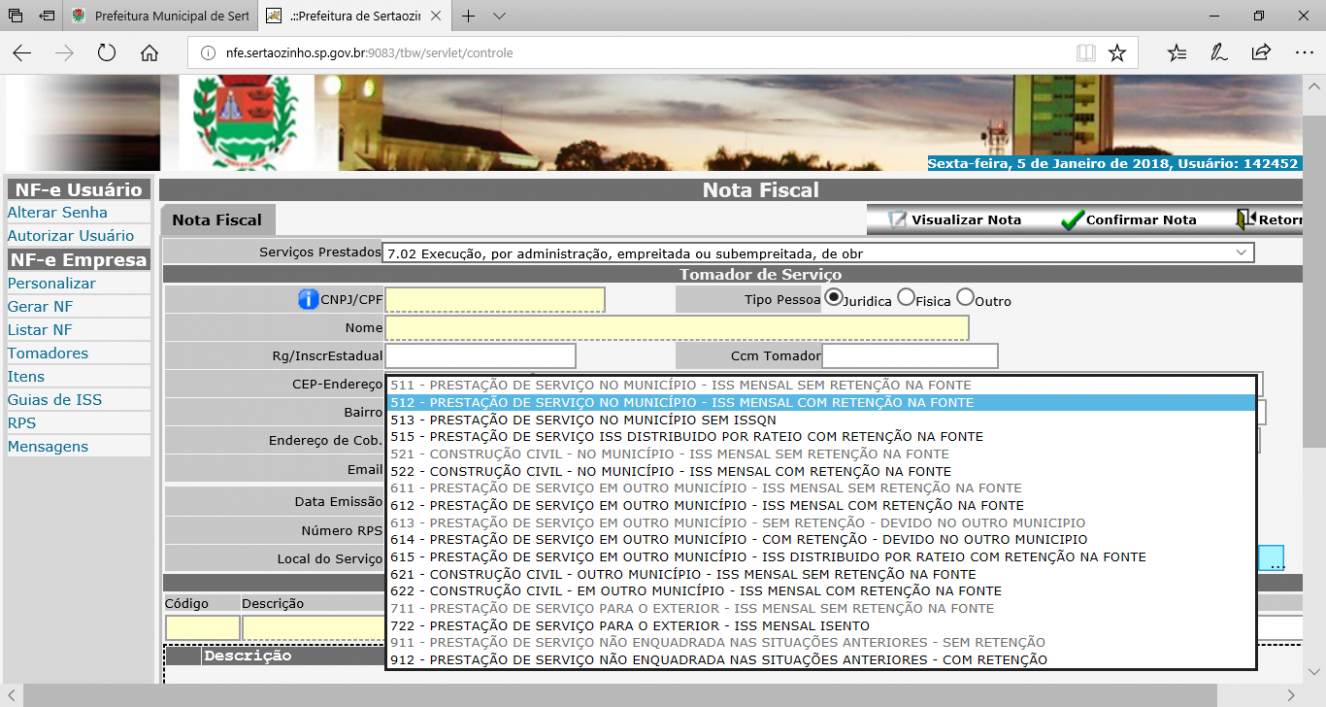Open reading view icon in address bar

[x=1086, y=53]
